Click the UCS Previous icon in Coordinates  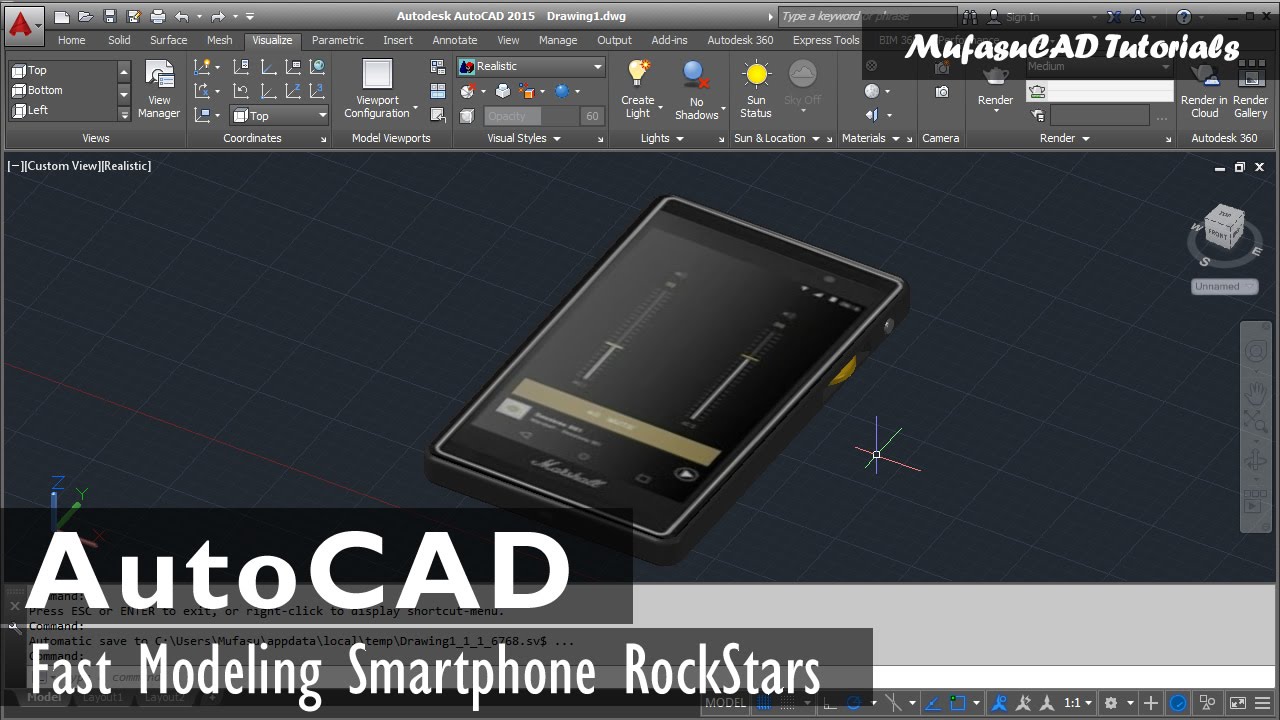pos(241,91)
